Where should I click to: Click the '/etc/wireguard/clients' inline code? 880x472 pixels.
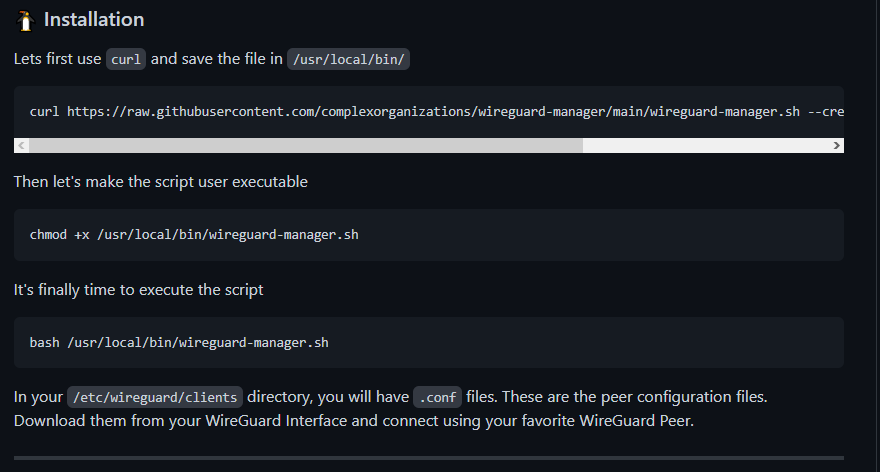pyautogui.click(x=155, y=397)
